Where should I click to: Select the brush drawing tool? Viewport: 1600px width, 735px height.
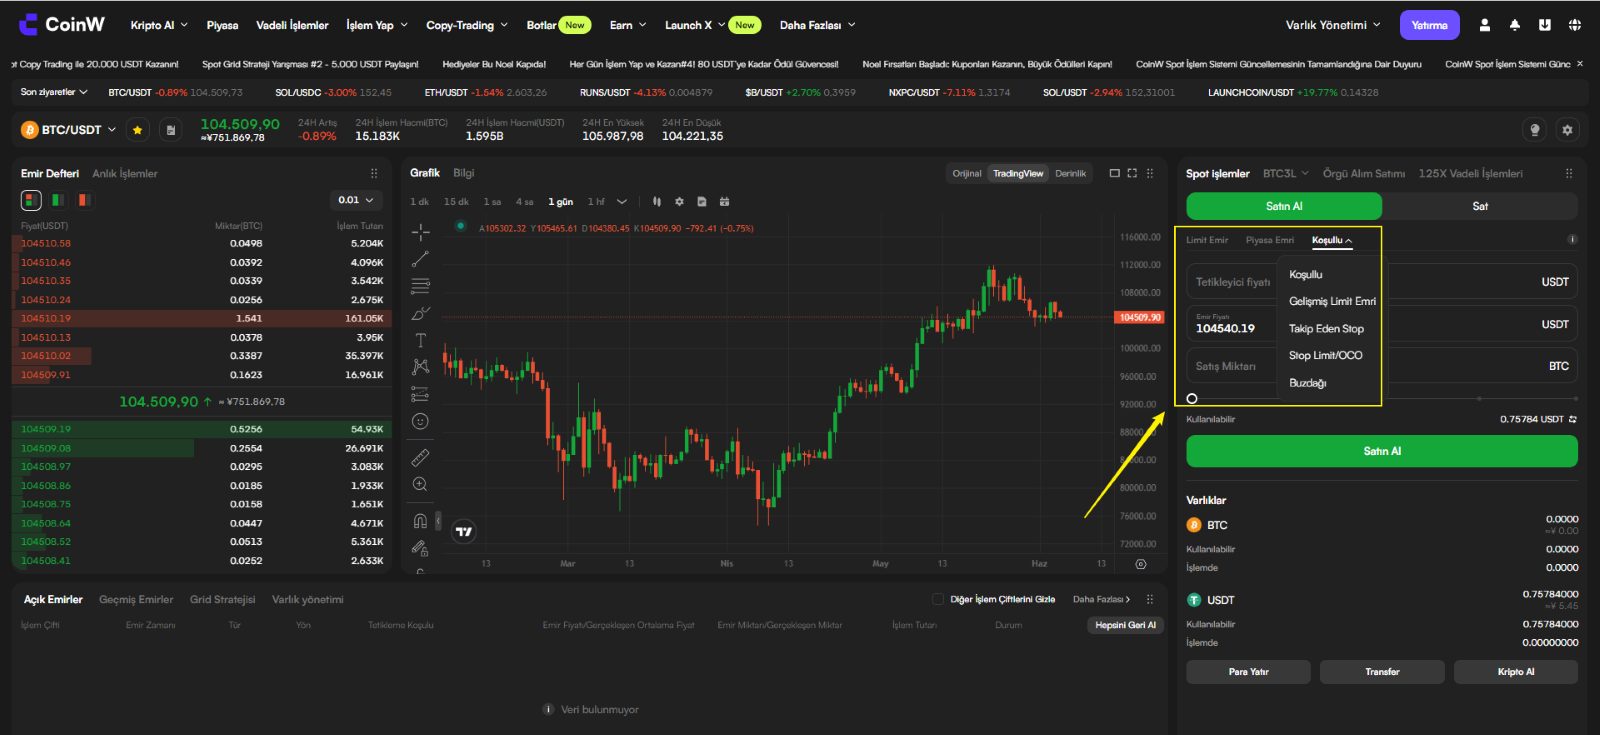pos(420,313)
